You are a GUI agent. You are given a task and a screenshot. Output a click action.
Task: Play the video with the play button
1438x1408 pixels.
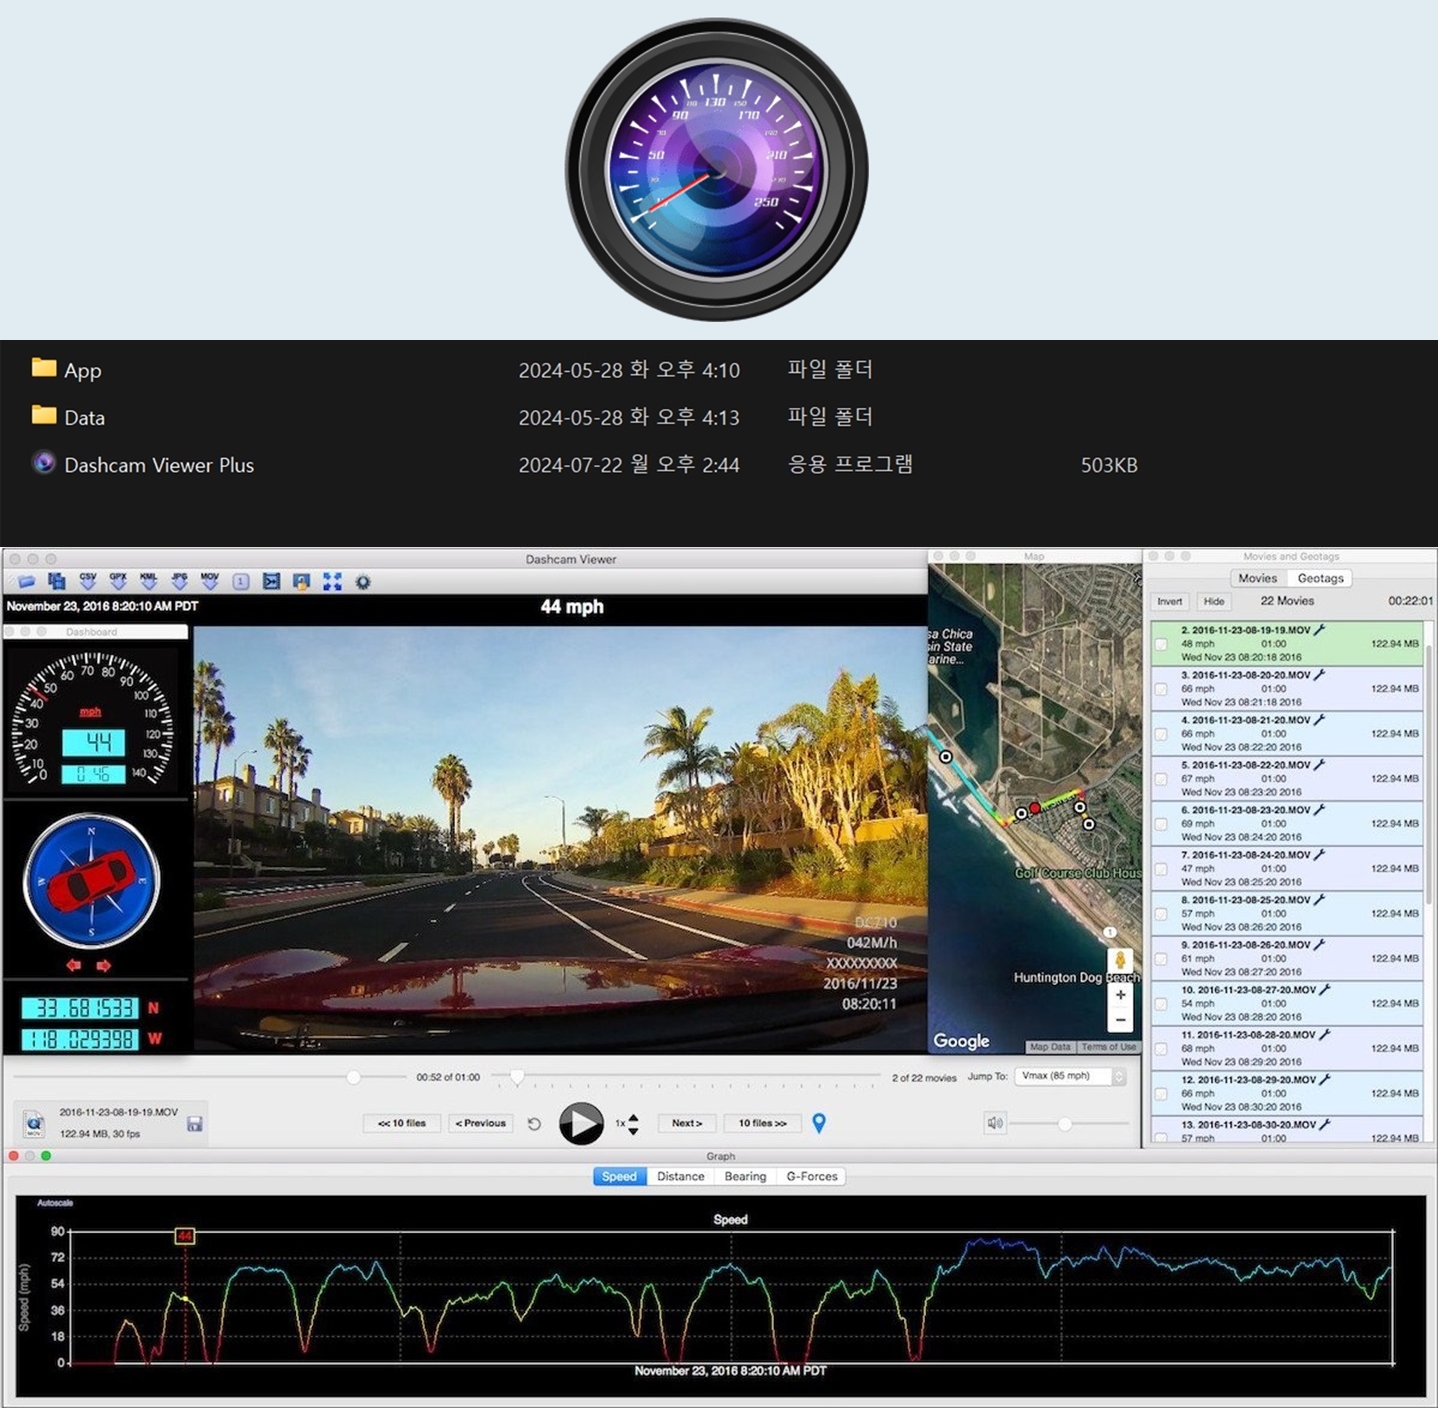[581, 1123]
